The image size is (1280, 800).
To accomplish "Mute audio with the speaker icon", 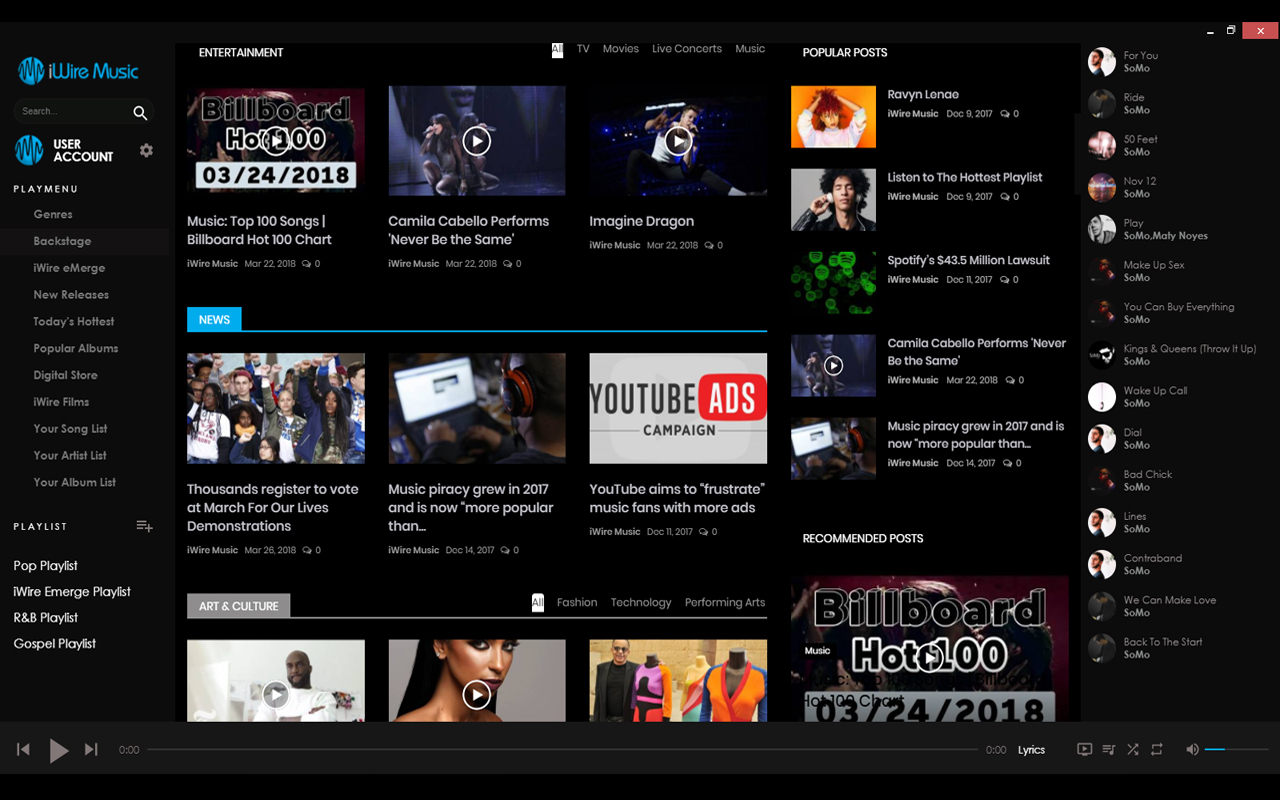I will tap(1192, 749).
